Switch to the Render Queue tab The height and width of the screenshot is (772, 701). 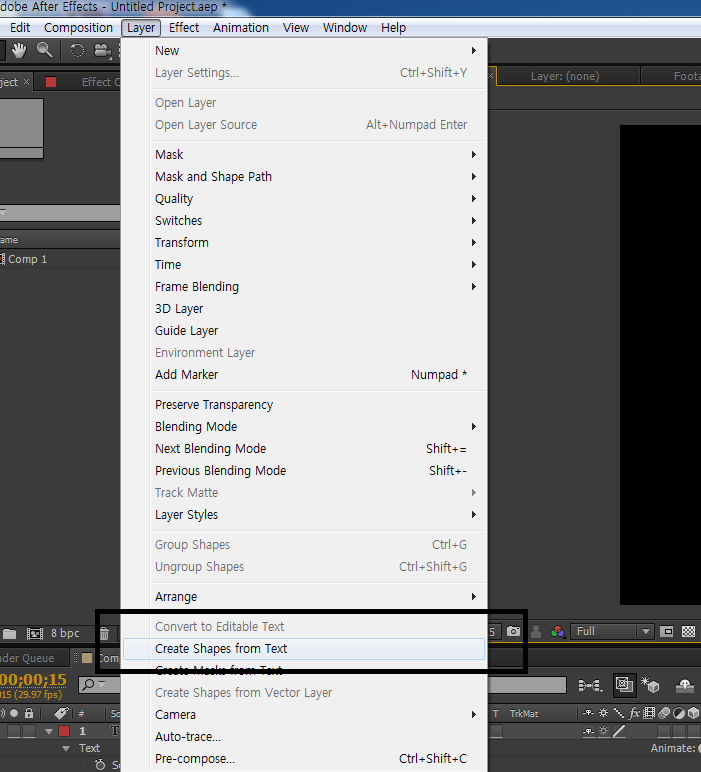point(33,658)
